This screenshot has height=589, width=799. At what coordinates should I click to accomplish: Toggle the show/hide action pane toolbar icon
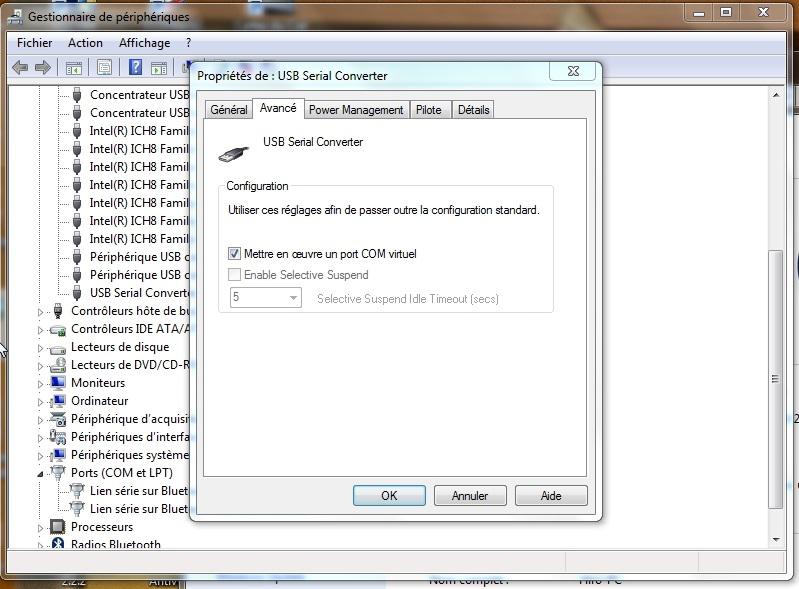[159, 67]
